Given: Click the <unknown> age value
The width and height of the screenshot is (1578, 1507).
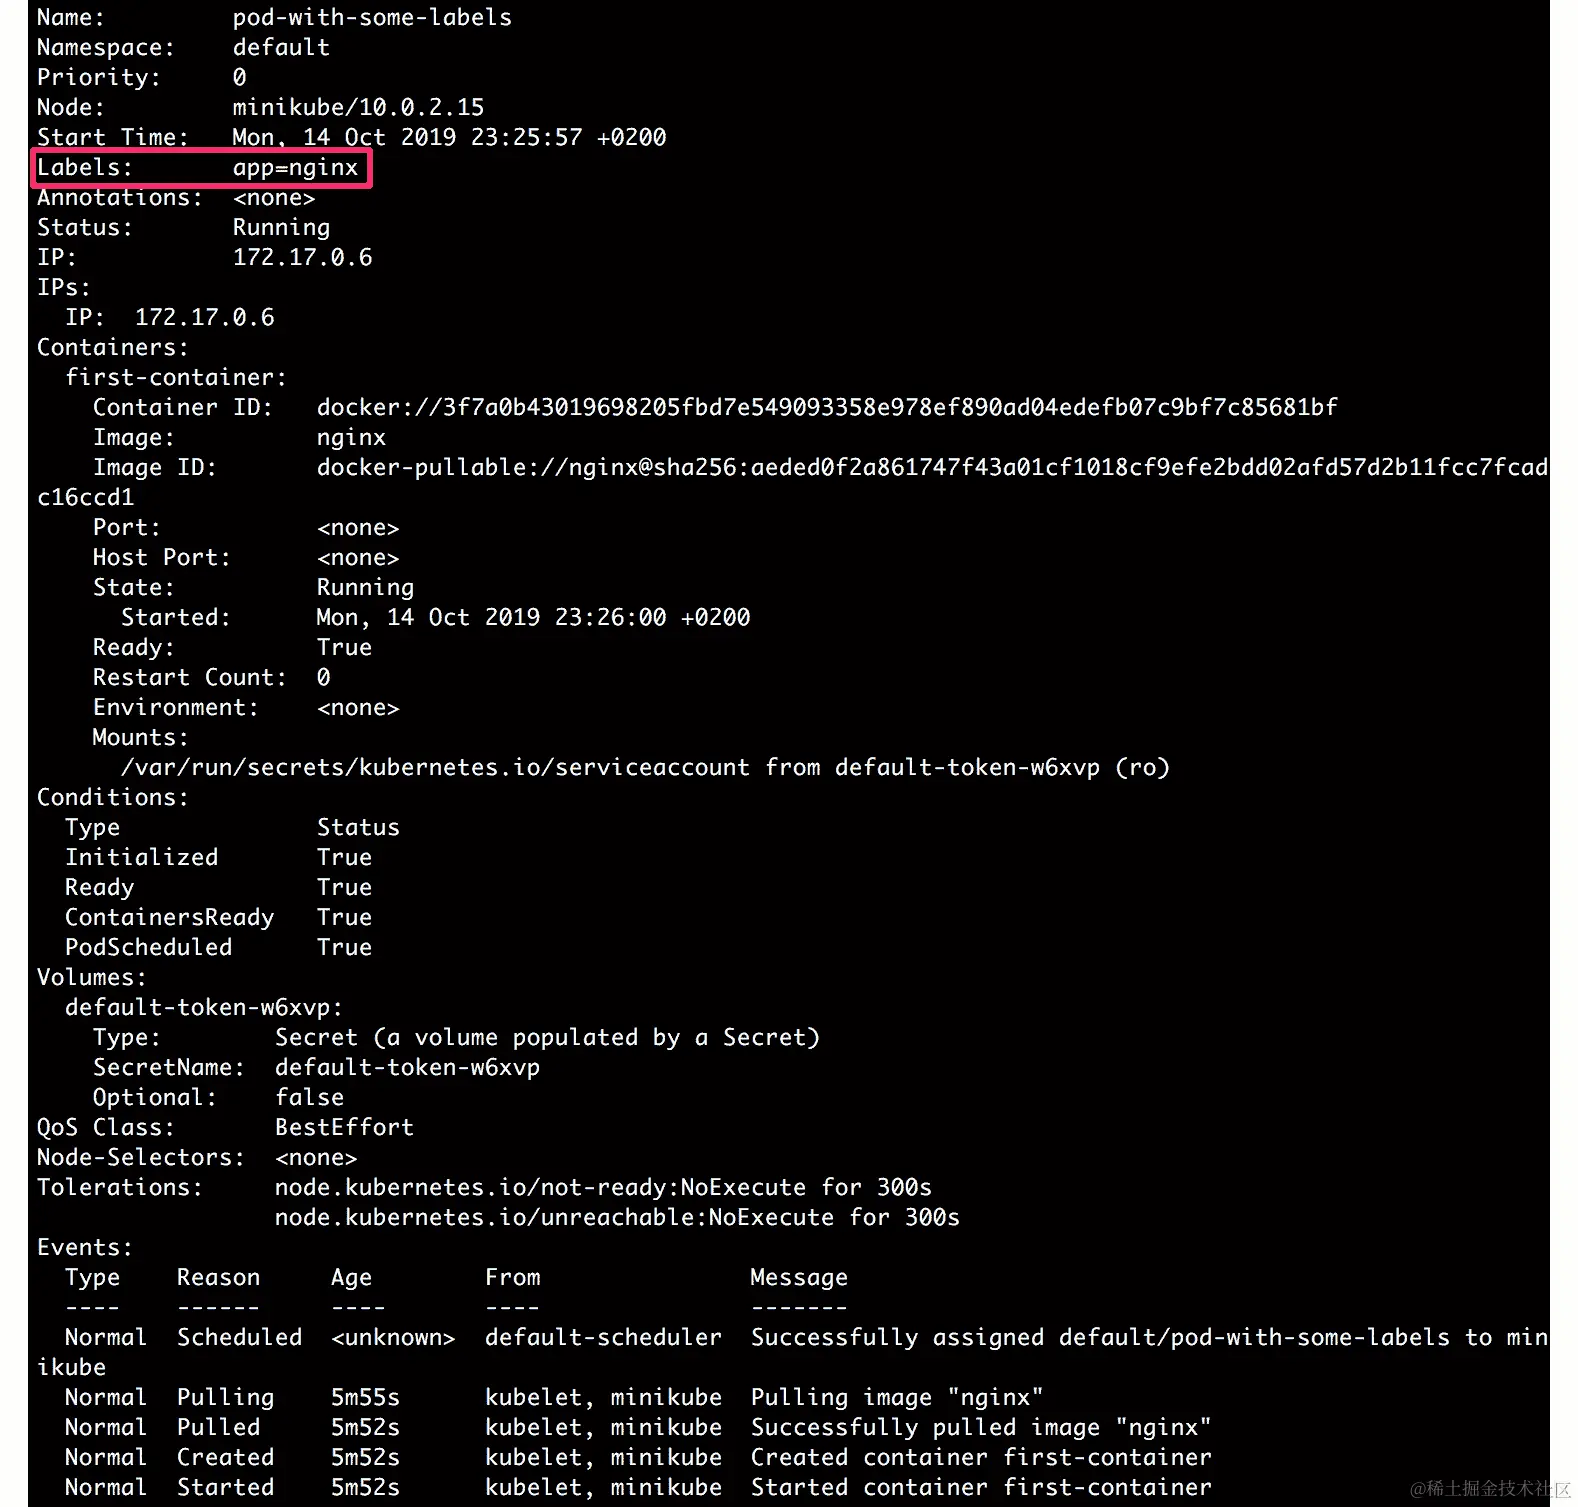Looking at the screenshot, I should pos(393,1337).
